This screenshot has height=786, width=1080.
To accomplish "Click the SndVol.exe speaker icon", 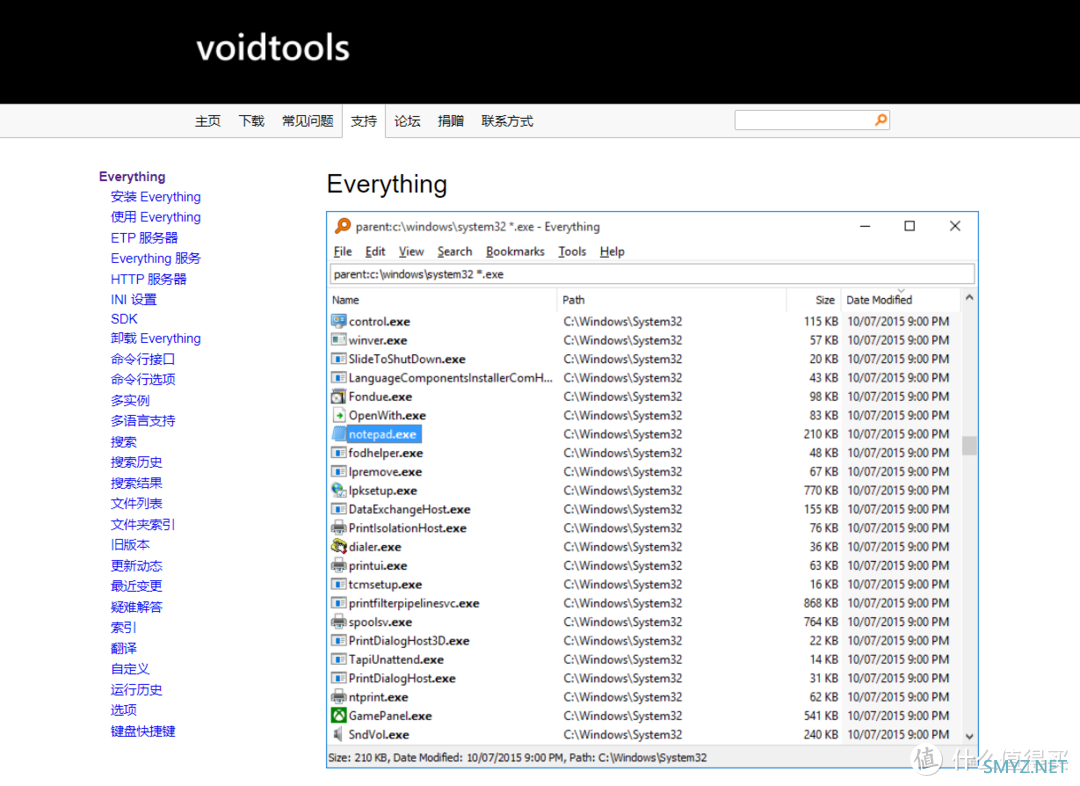I will tap(338, 734).
